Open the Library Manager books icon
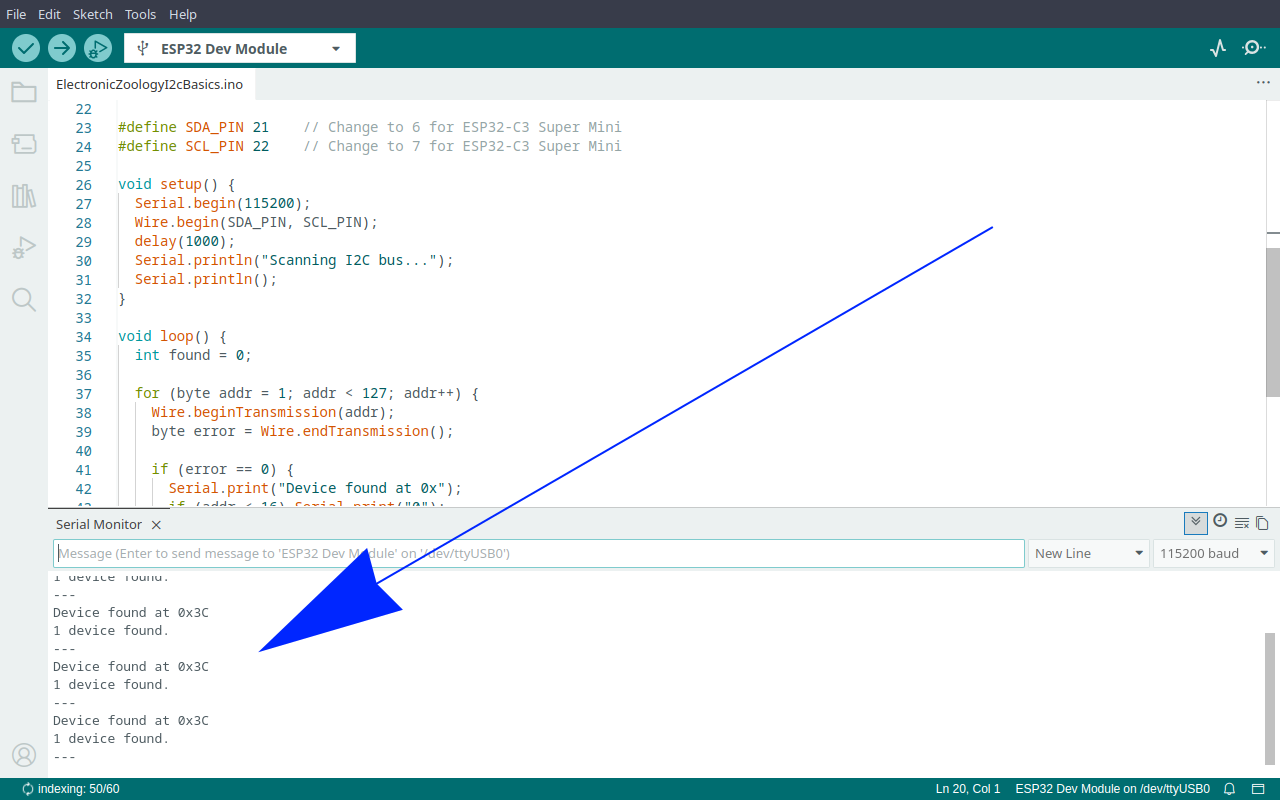 click(24, 196)
